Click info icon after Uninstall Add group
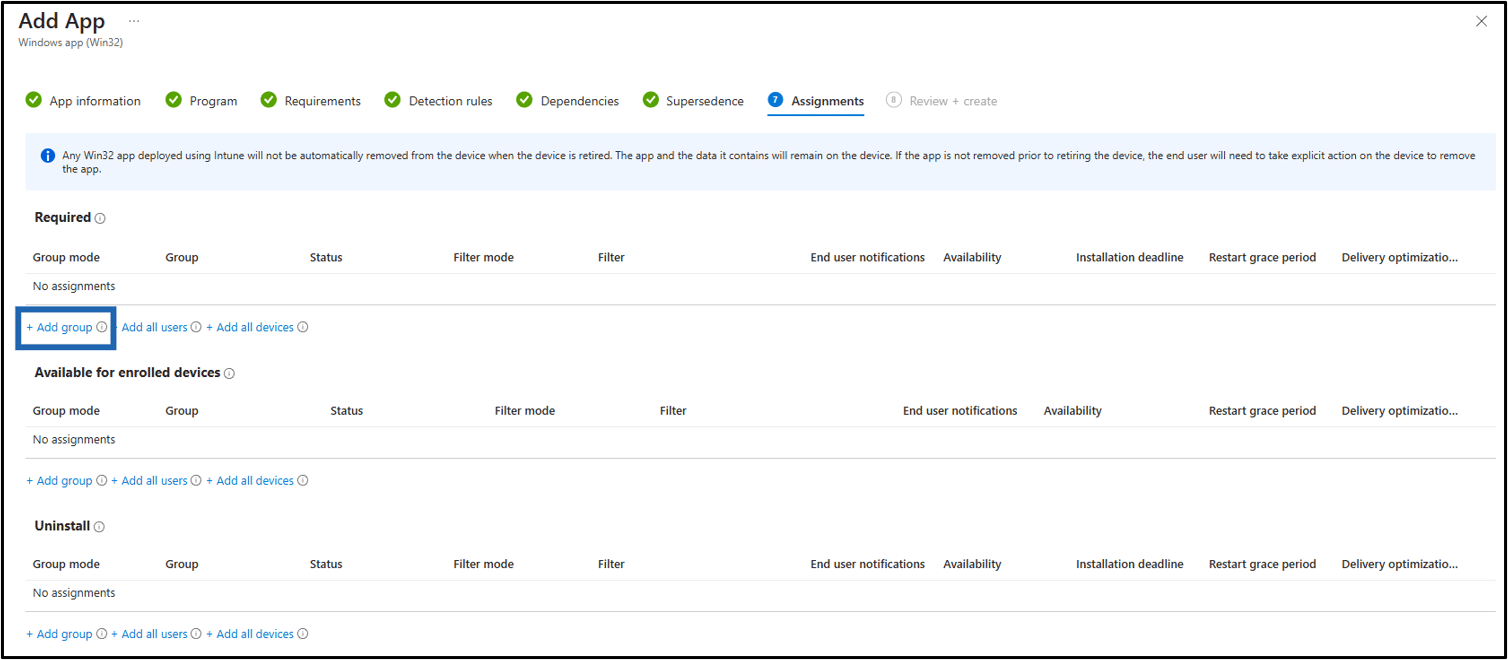 point(101,634)
